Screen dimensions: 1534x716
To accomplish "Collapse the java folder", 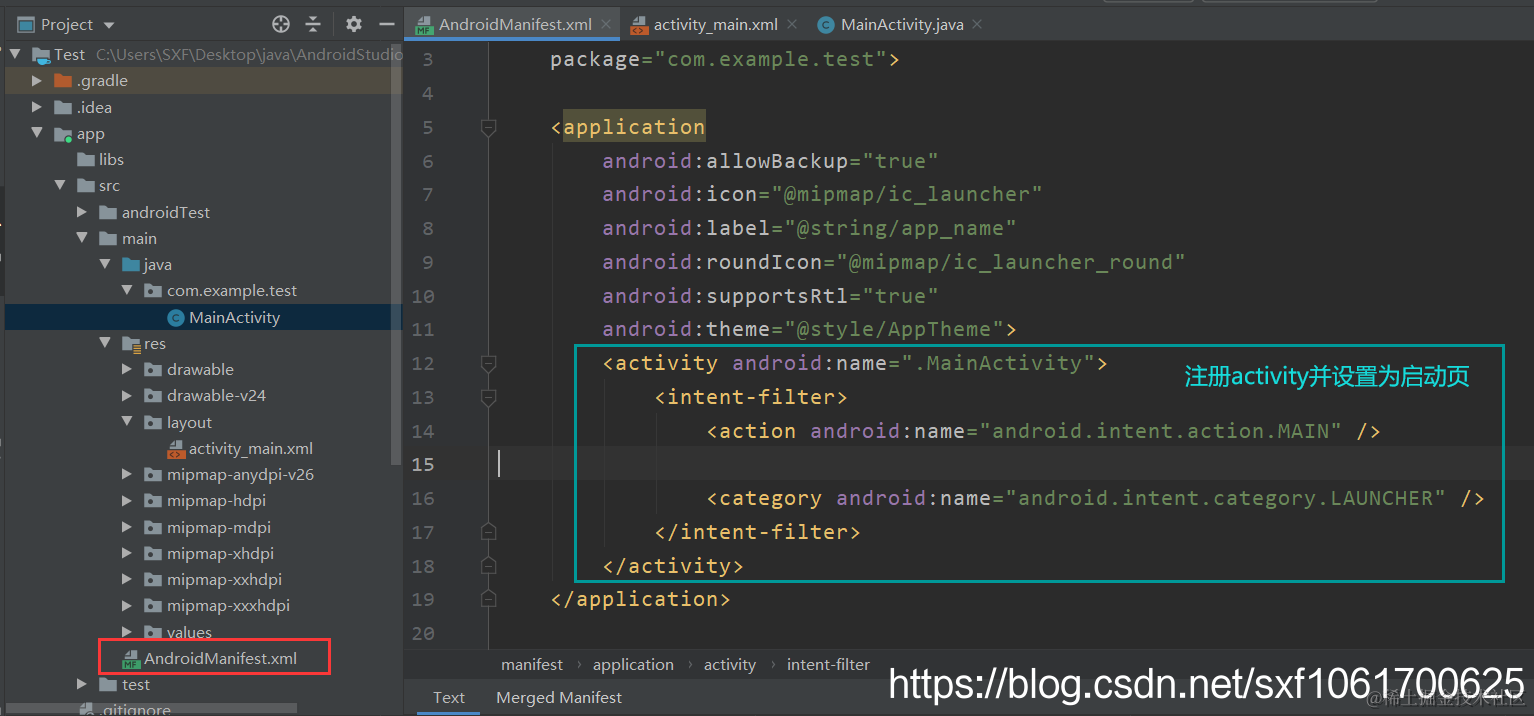I will pyautogui.click(x=104, y=264).
